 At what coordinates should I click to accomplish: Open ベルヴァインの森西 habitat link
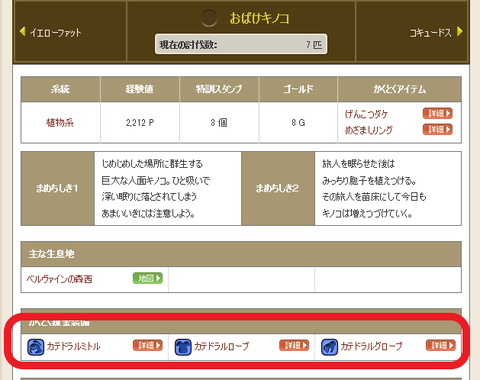click(59, 279)
